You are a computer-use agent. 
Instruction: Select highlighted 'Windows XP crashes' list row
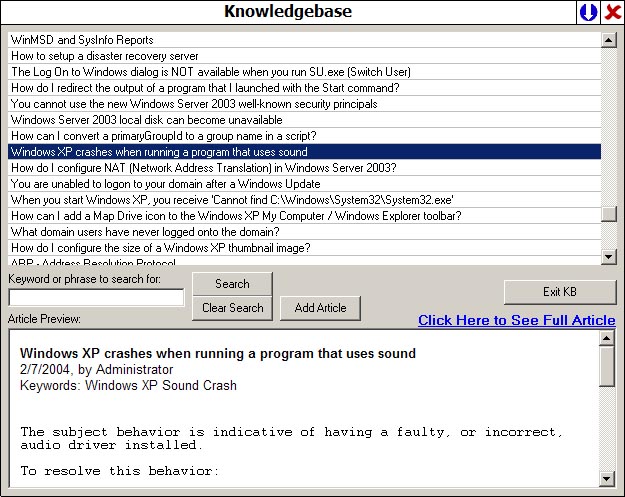click(x=305, y=152)
